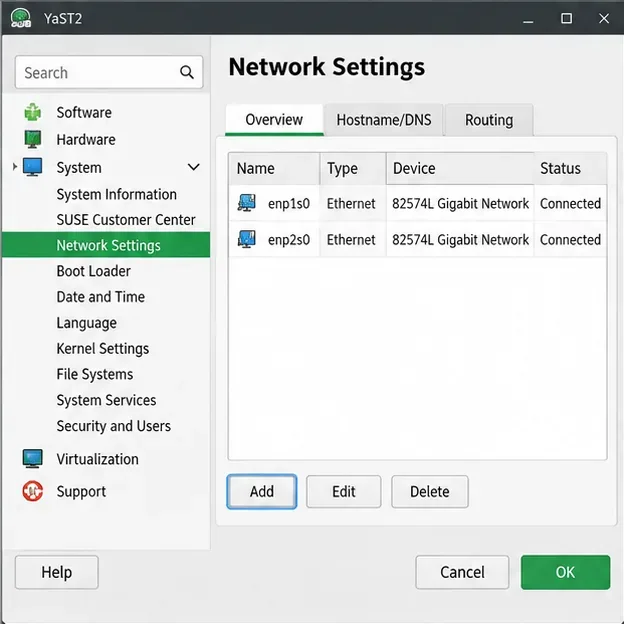Open Language module
The image size is (624, 624).
(86, 323)
